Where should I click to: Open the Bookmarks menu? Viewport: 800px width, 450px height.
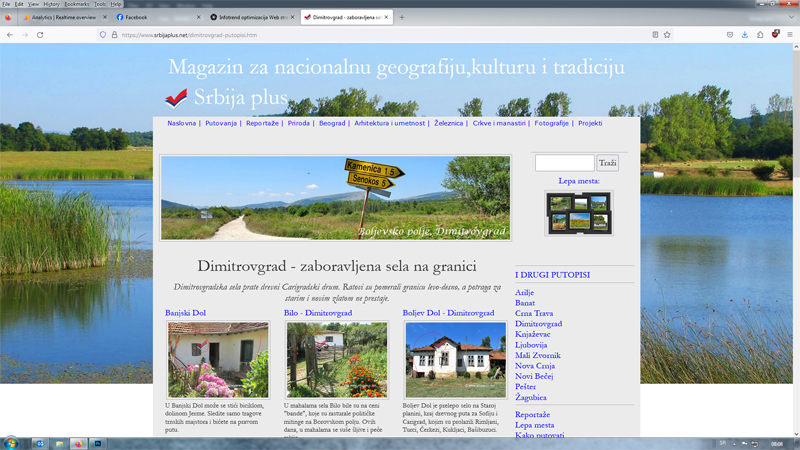tap(77, 4)
